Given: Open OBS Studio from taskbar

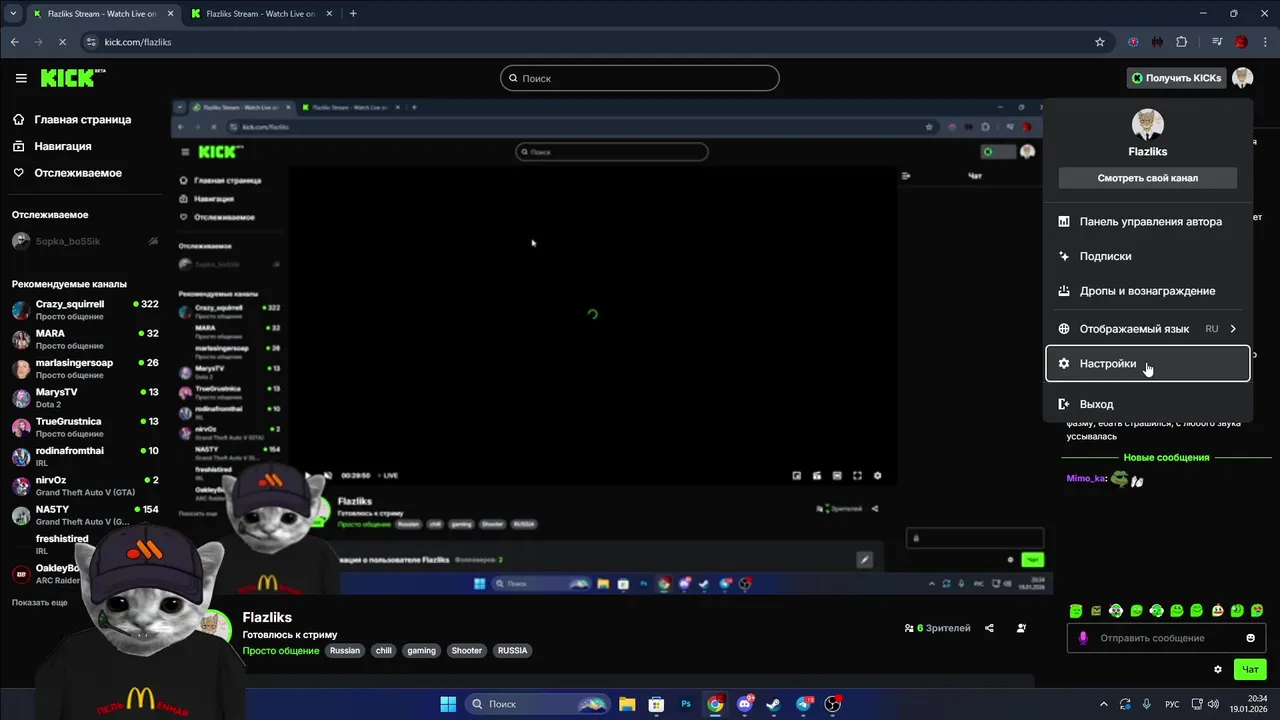Looking at the screenshot, I should coord(833,704).
